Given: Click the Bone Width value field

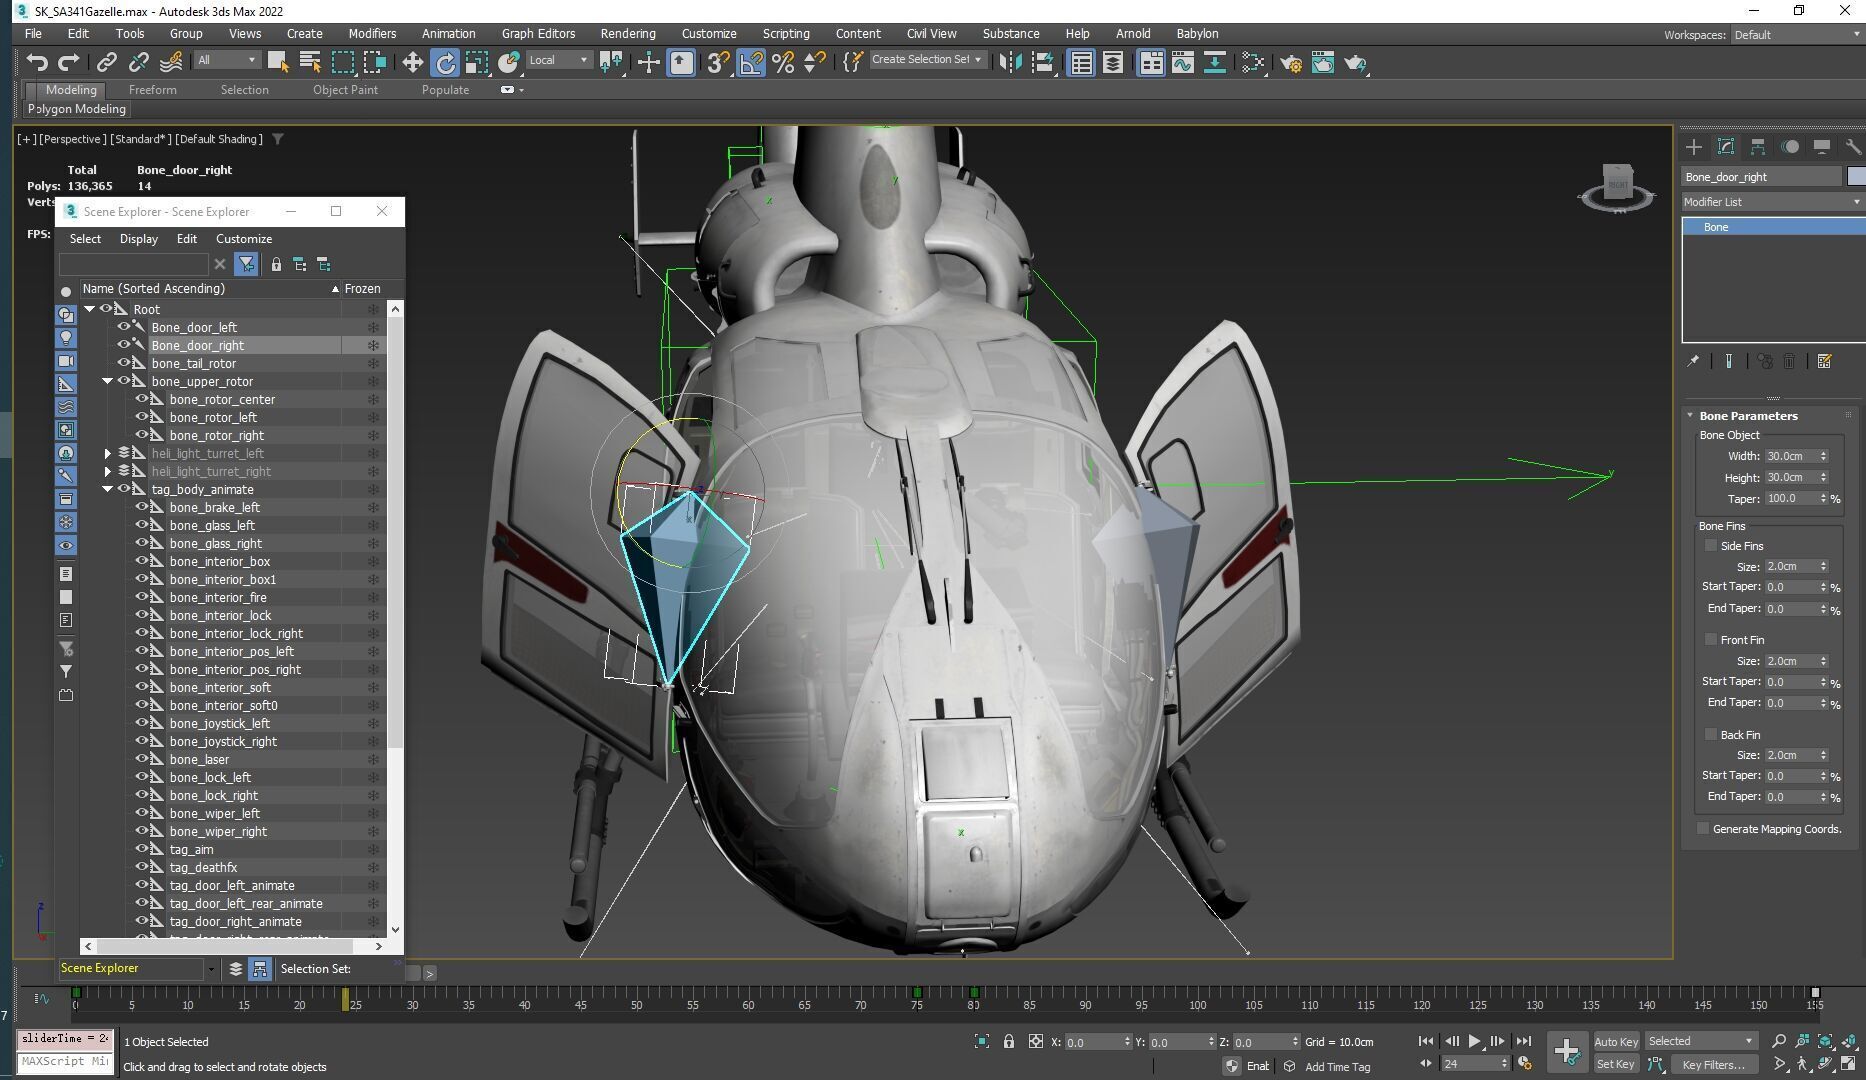Looking at the screenshot, I should coord(1790,456).
